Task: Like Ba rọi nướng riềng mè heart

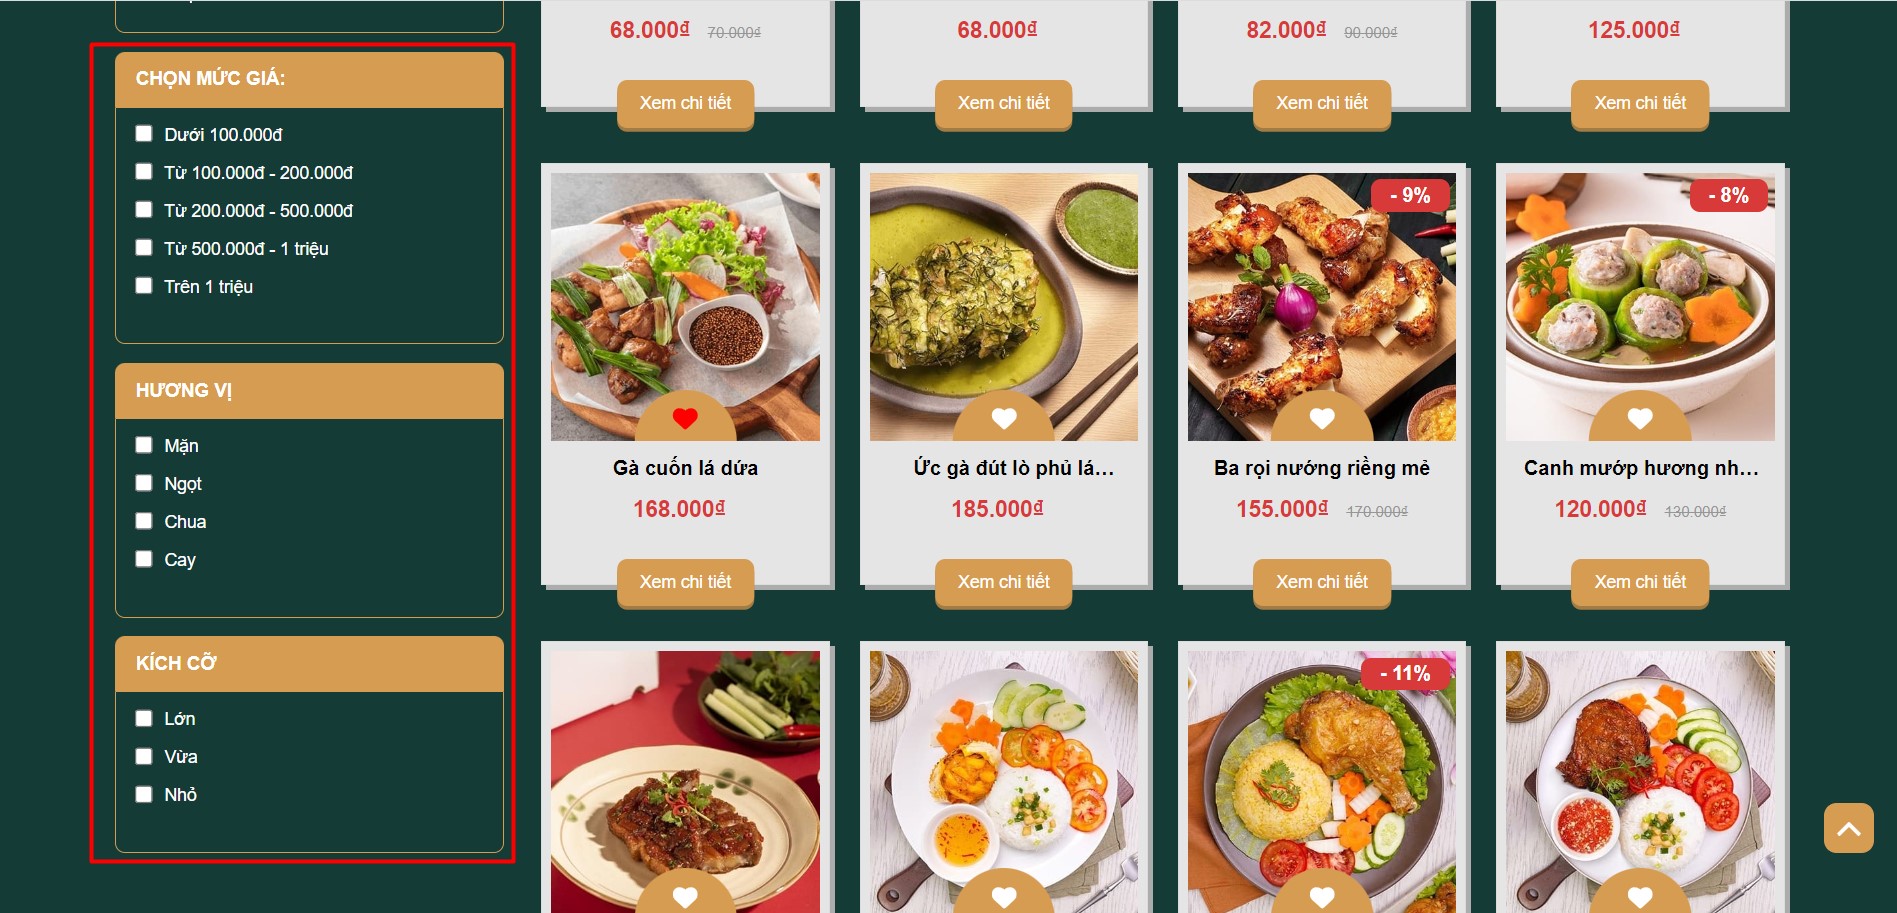Action: click(x=1322, y=419)
